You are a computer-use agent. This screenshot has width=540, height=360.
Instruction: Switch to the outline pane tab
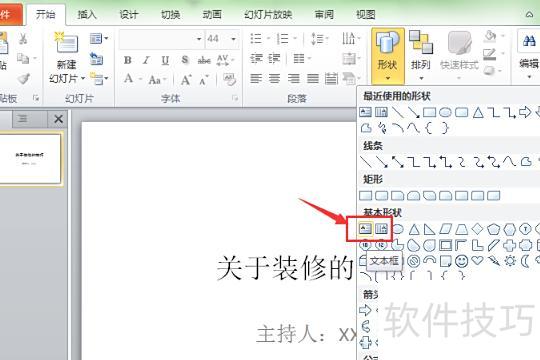[x=23, y=119]
